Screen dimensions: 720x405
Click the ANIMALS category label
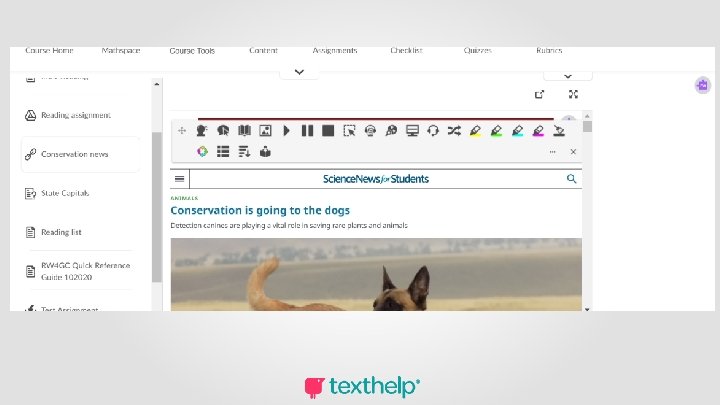[x=184, y=198]
